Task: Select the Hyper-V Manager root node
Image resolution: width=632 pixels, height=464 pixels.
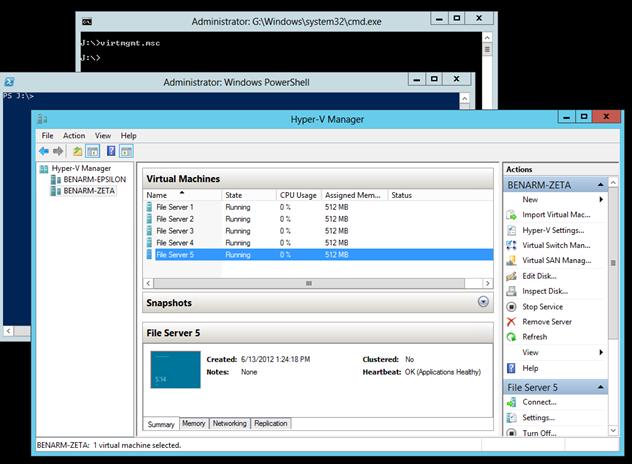Action: click(81, 169)
